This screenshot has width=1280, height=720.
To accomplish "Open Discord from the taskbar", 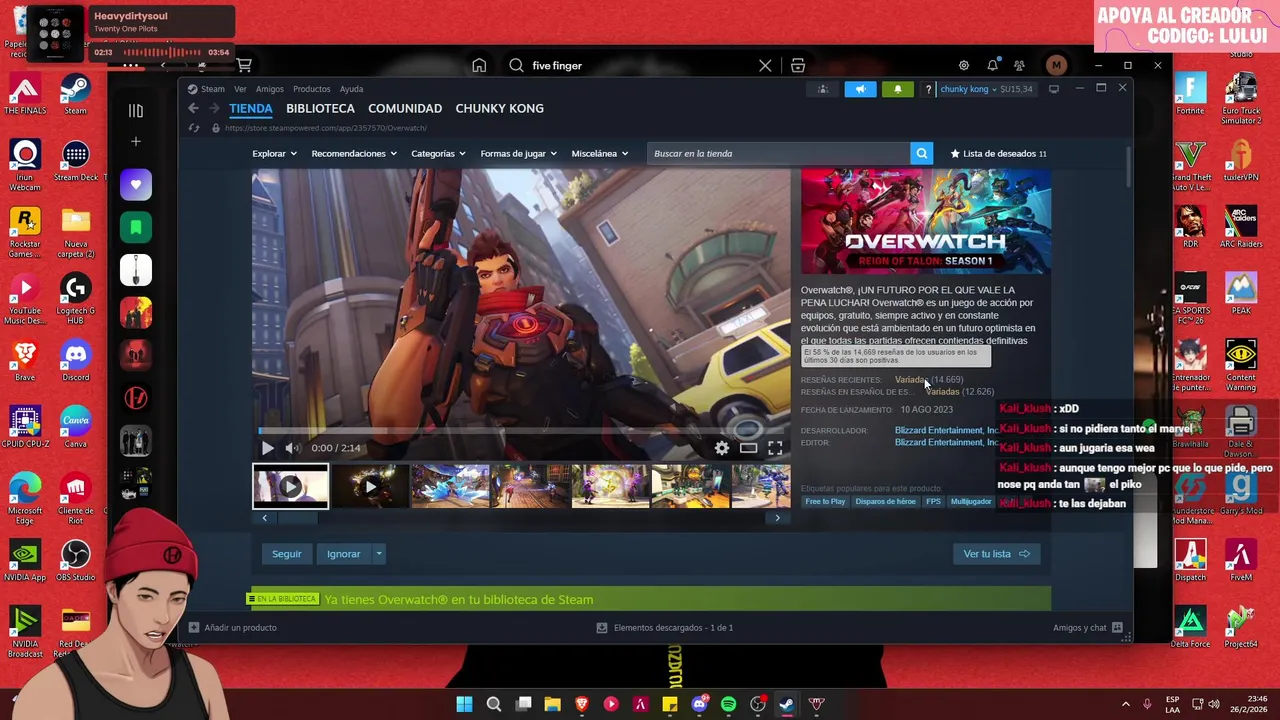I will click(x=699, y=704).
